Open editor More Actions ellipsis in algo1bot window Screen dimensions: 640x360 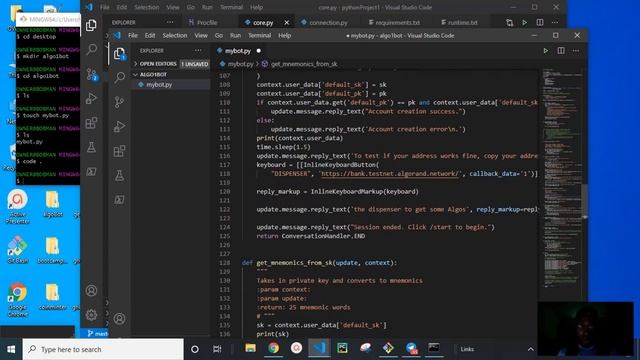576,51
